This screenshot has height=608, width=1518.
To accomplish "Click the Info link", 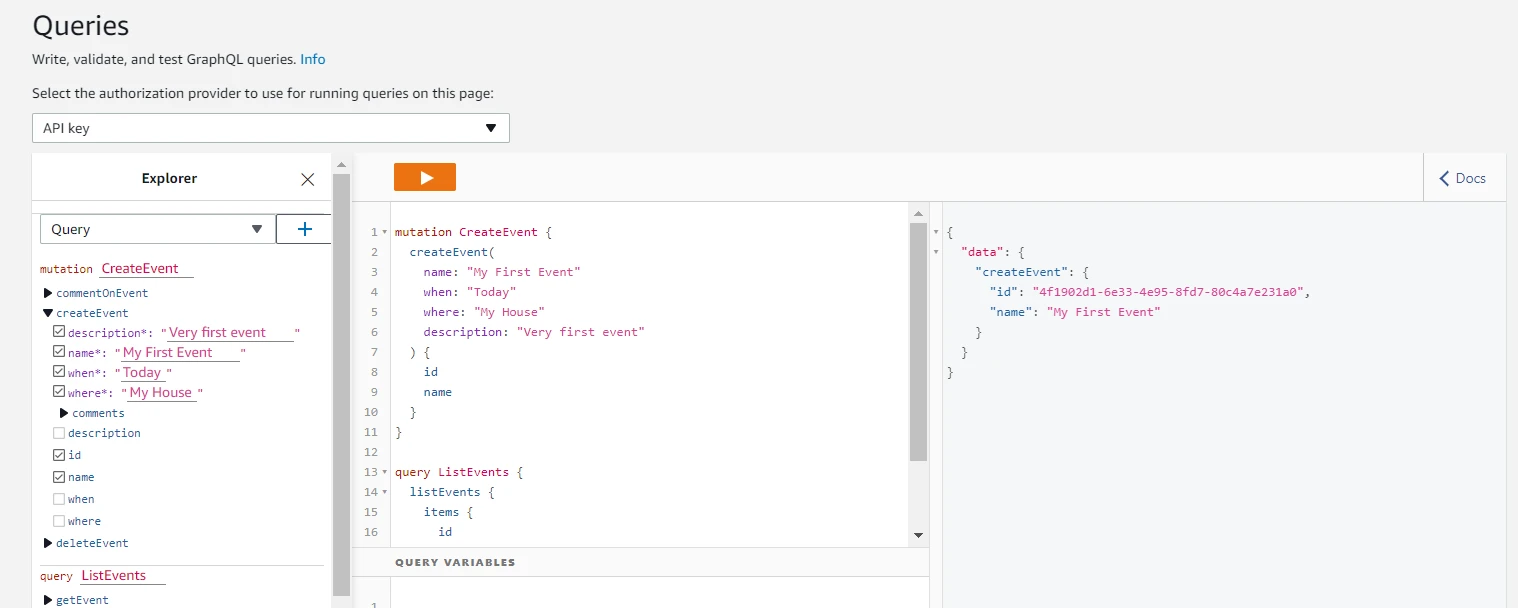I will 312,59.
